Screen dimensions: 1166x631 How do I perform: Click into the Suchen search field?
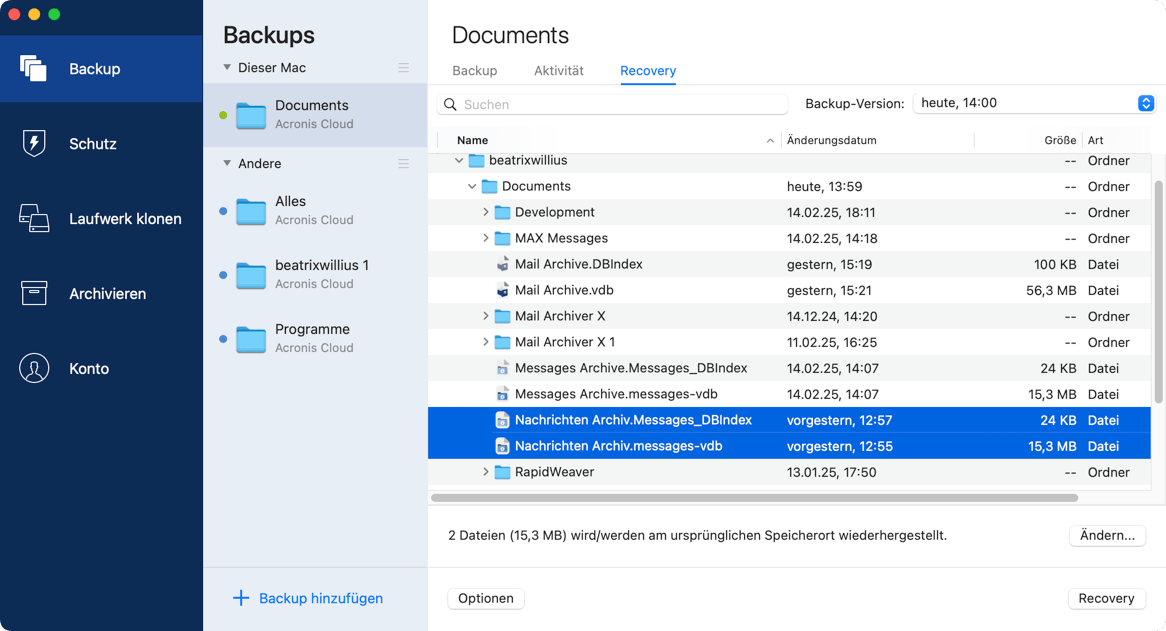pos(612,105)
